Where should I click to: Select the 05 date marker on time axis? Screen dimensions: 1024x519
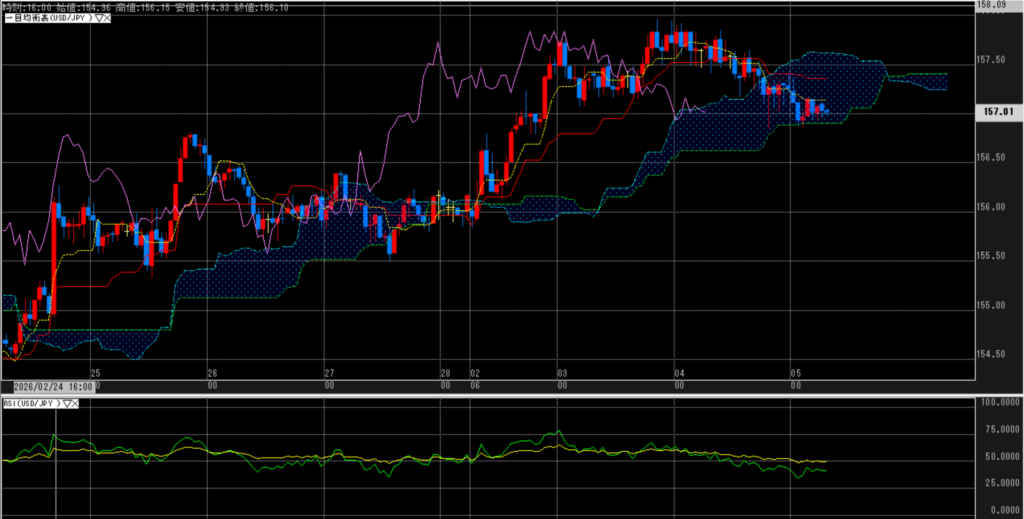[795, 372]
